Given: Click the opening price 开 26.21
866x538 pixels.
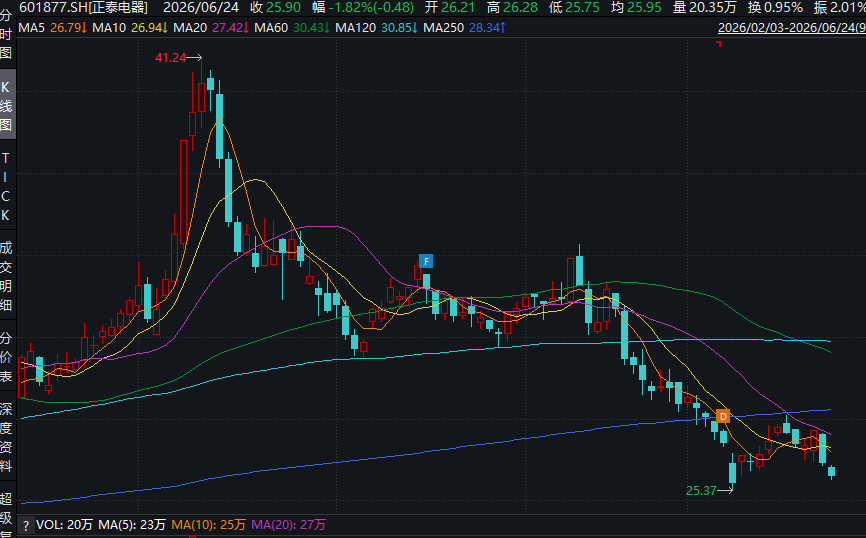Looking at the screenshot, I should coord(450,7).
